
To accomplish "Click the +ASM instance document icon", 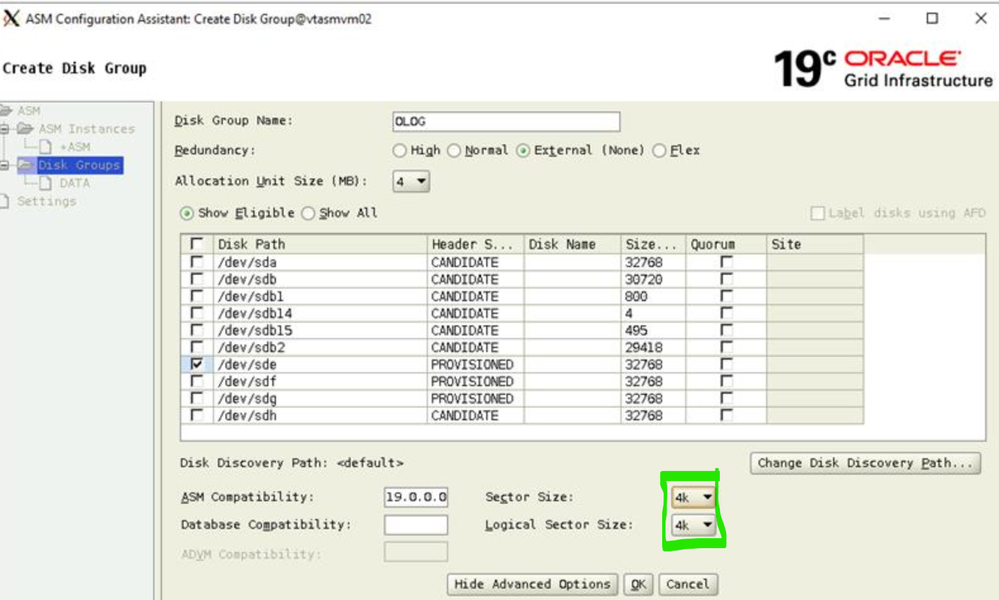I will point(45,146).
